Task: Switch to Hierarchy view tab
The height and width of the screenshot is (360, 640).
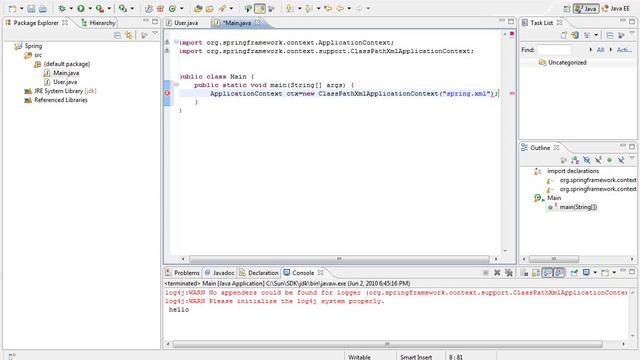Action: pyautogui.click(x=98, y=23)
